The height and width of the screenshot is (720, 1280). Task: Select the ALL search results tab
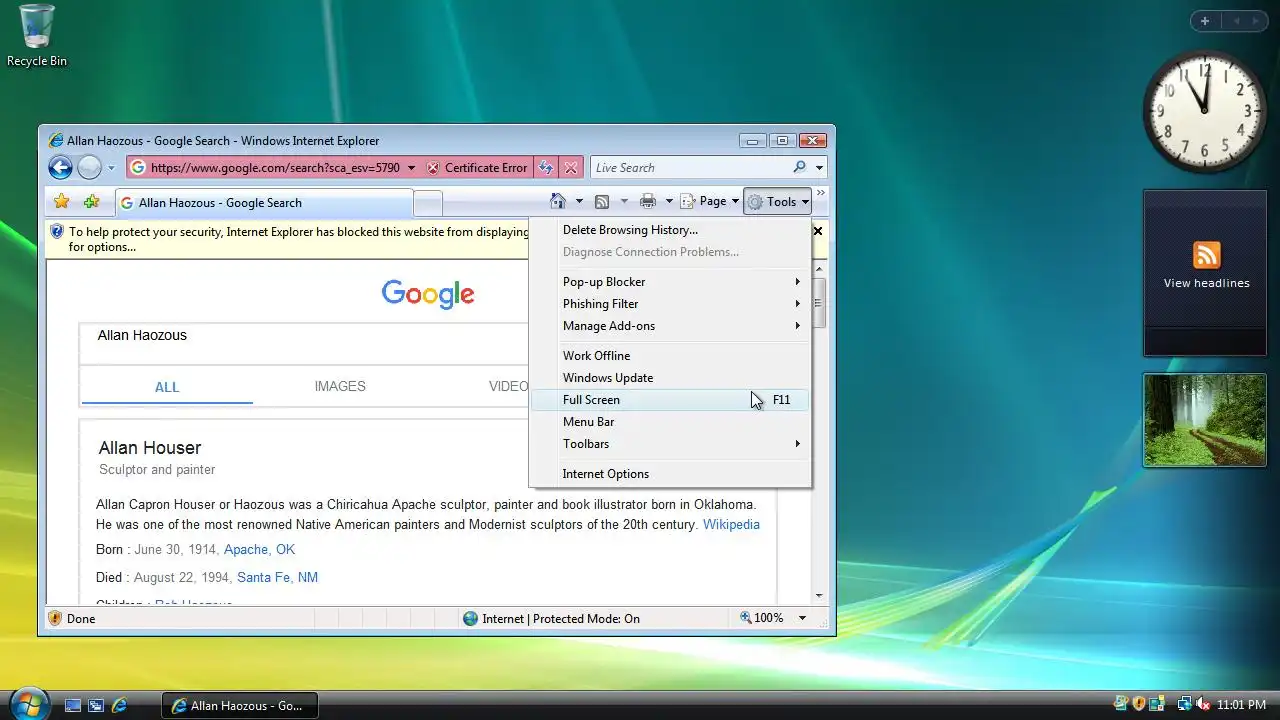point(167,387)
